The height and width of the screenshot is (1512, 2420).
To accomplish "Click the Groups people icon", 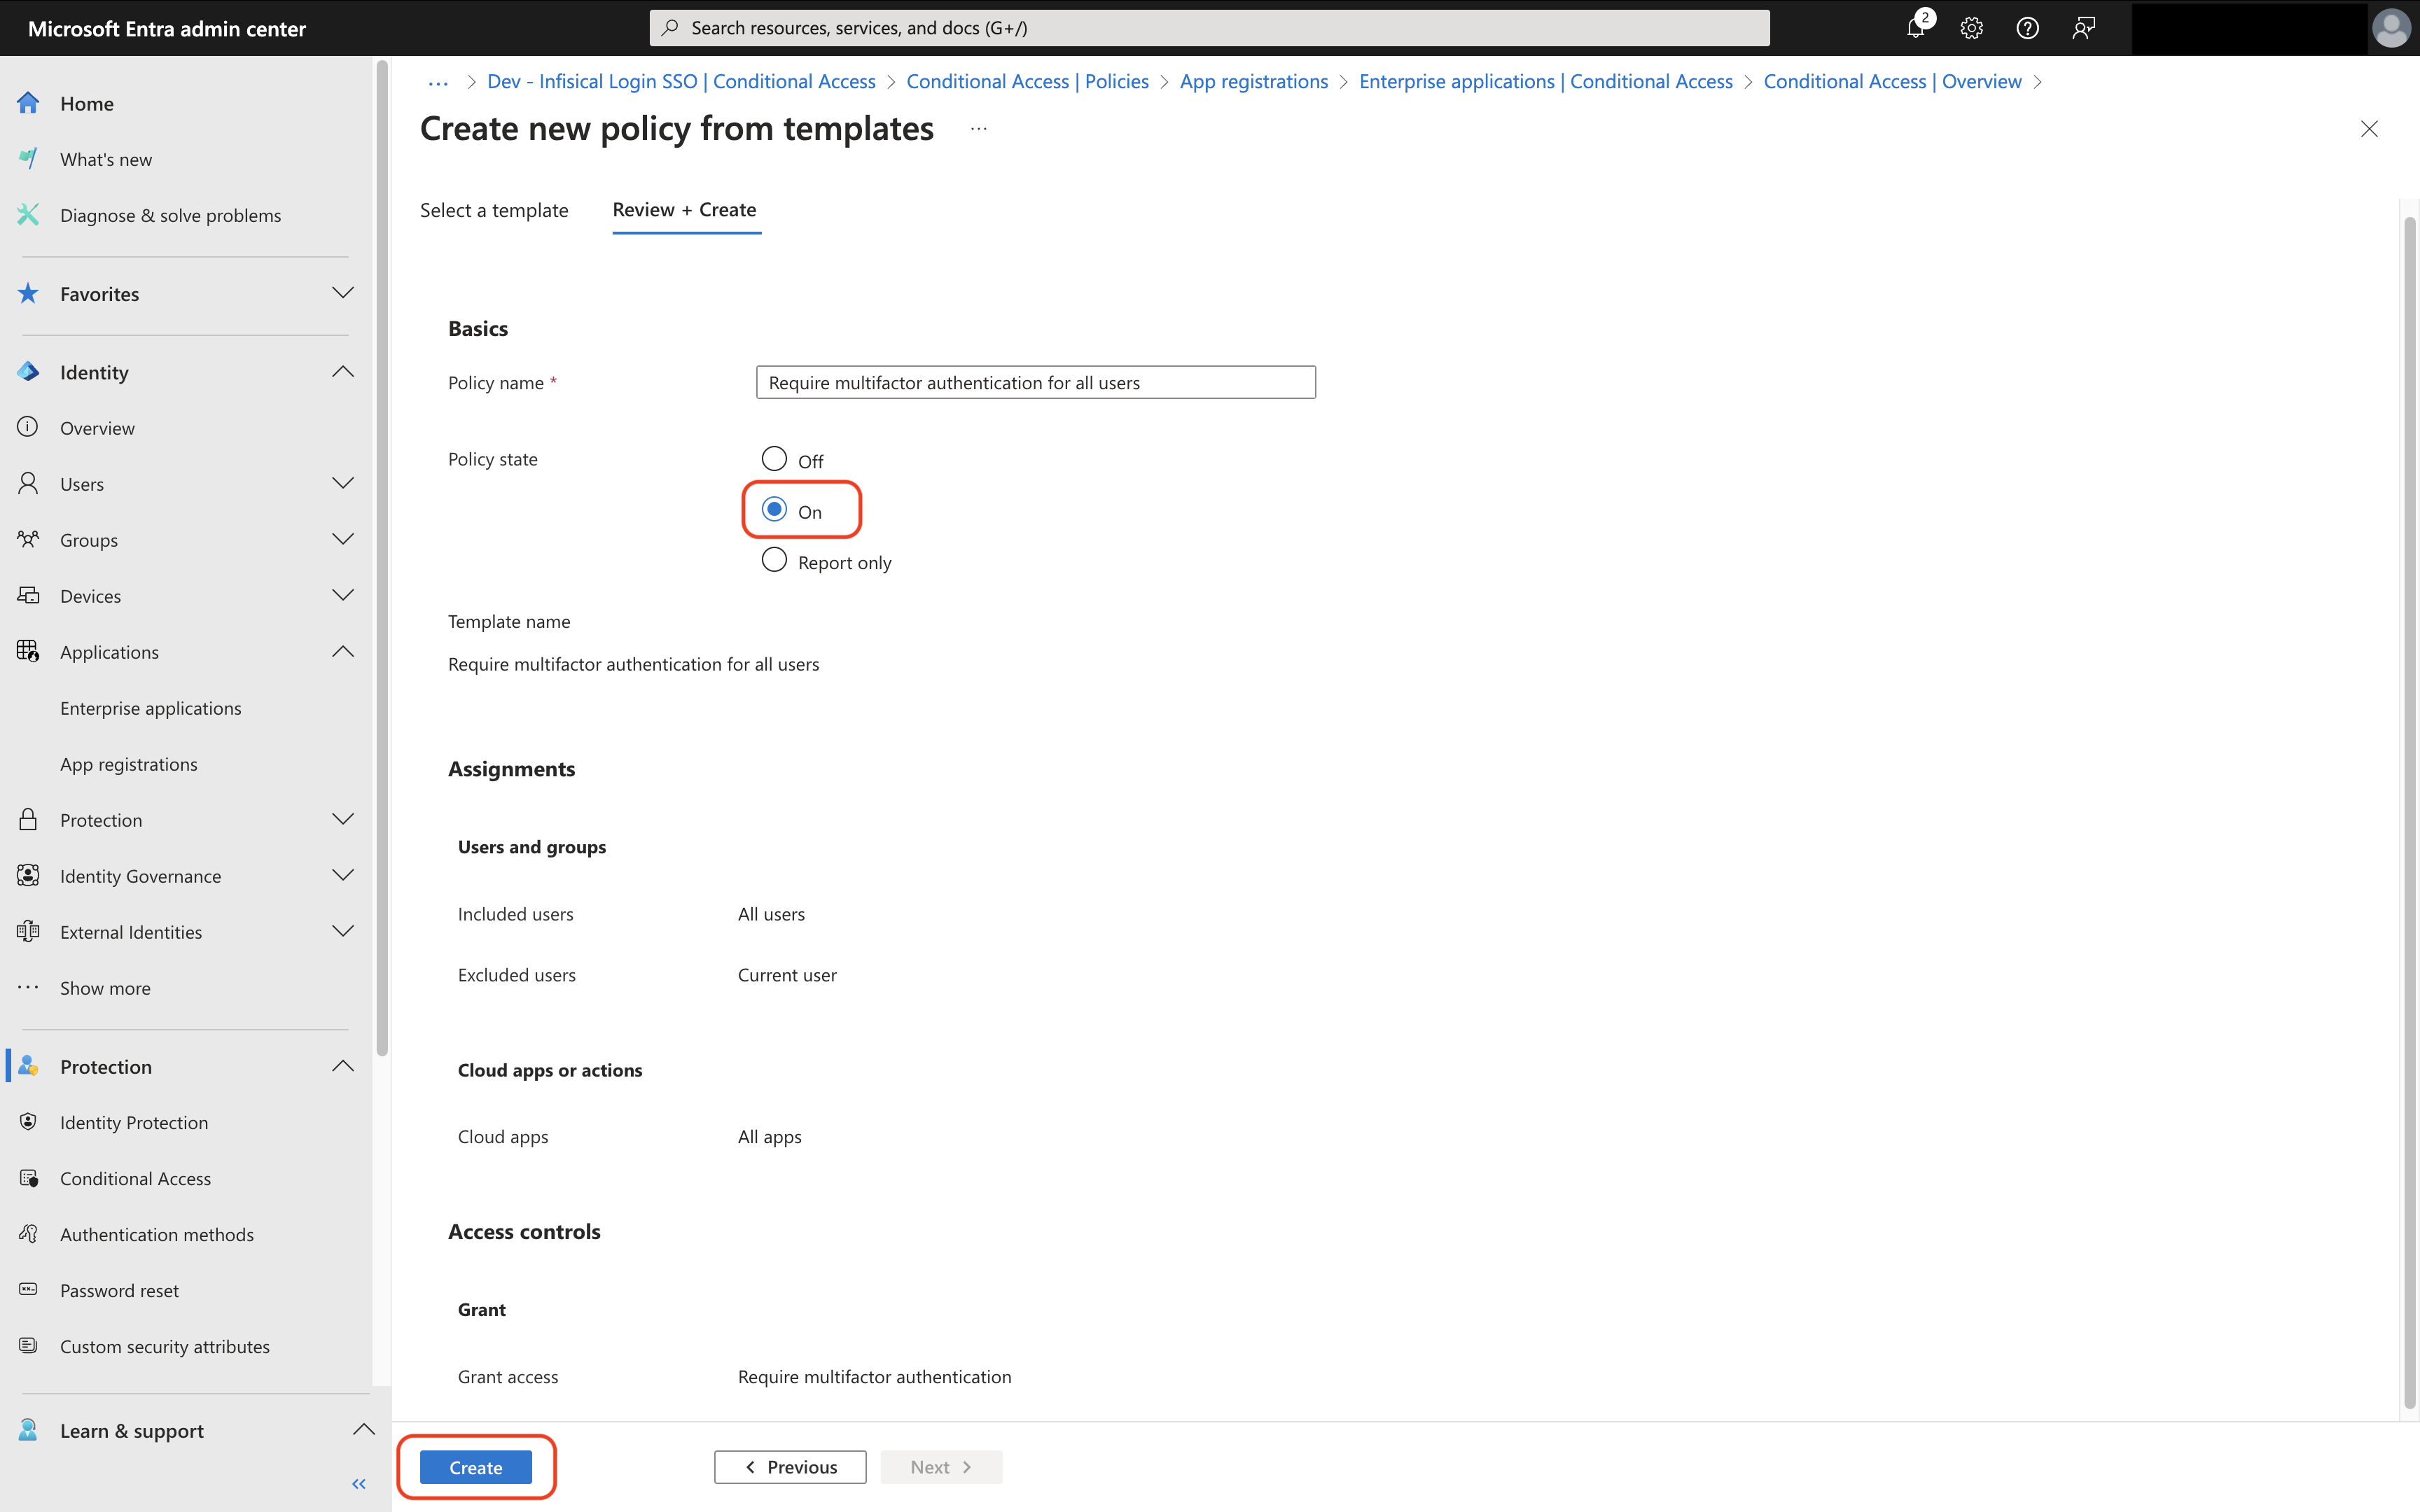I will (x=28, y=539).
